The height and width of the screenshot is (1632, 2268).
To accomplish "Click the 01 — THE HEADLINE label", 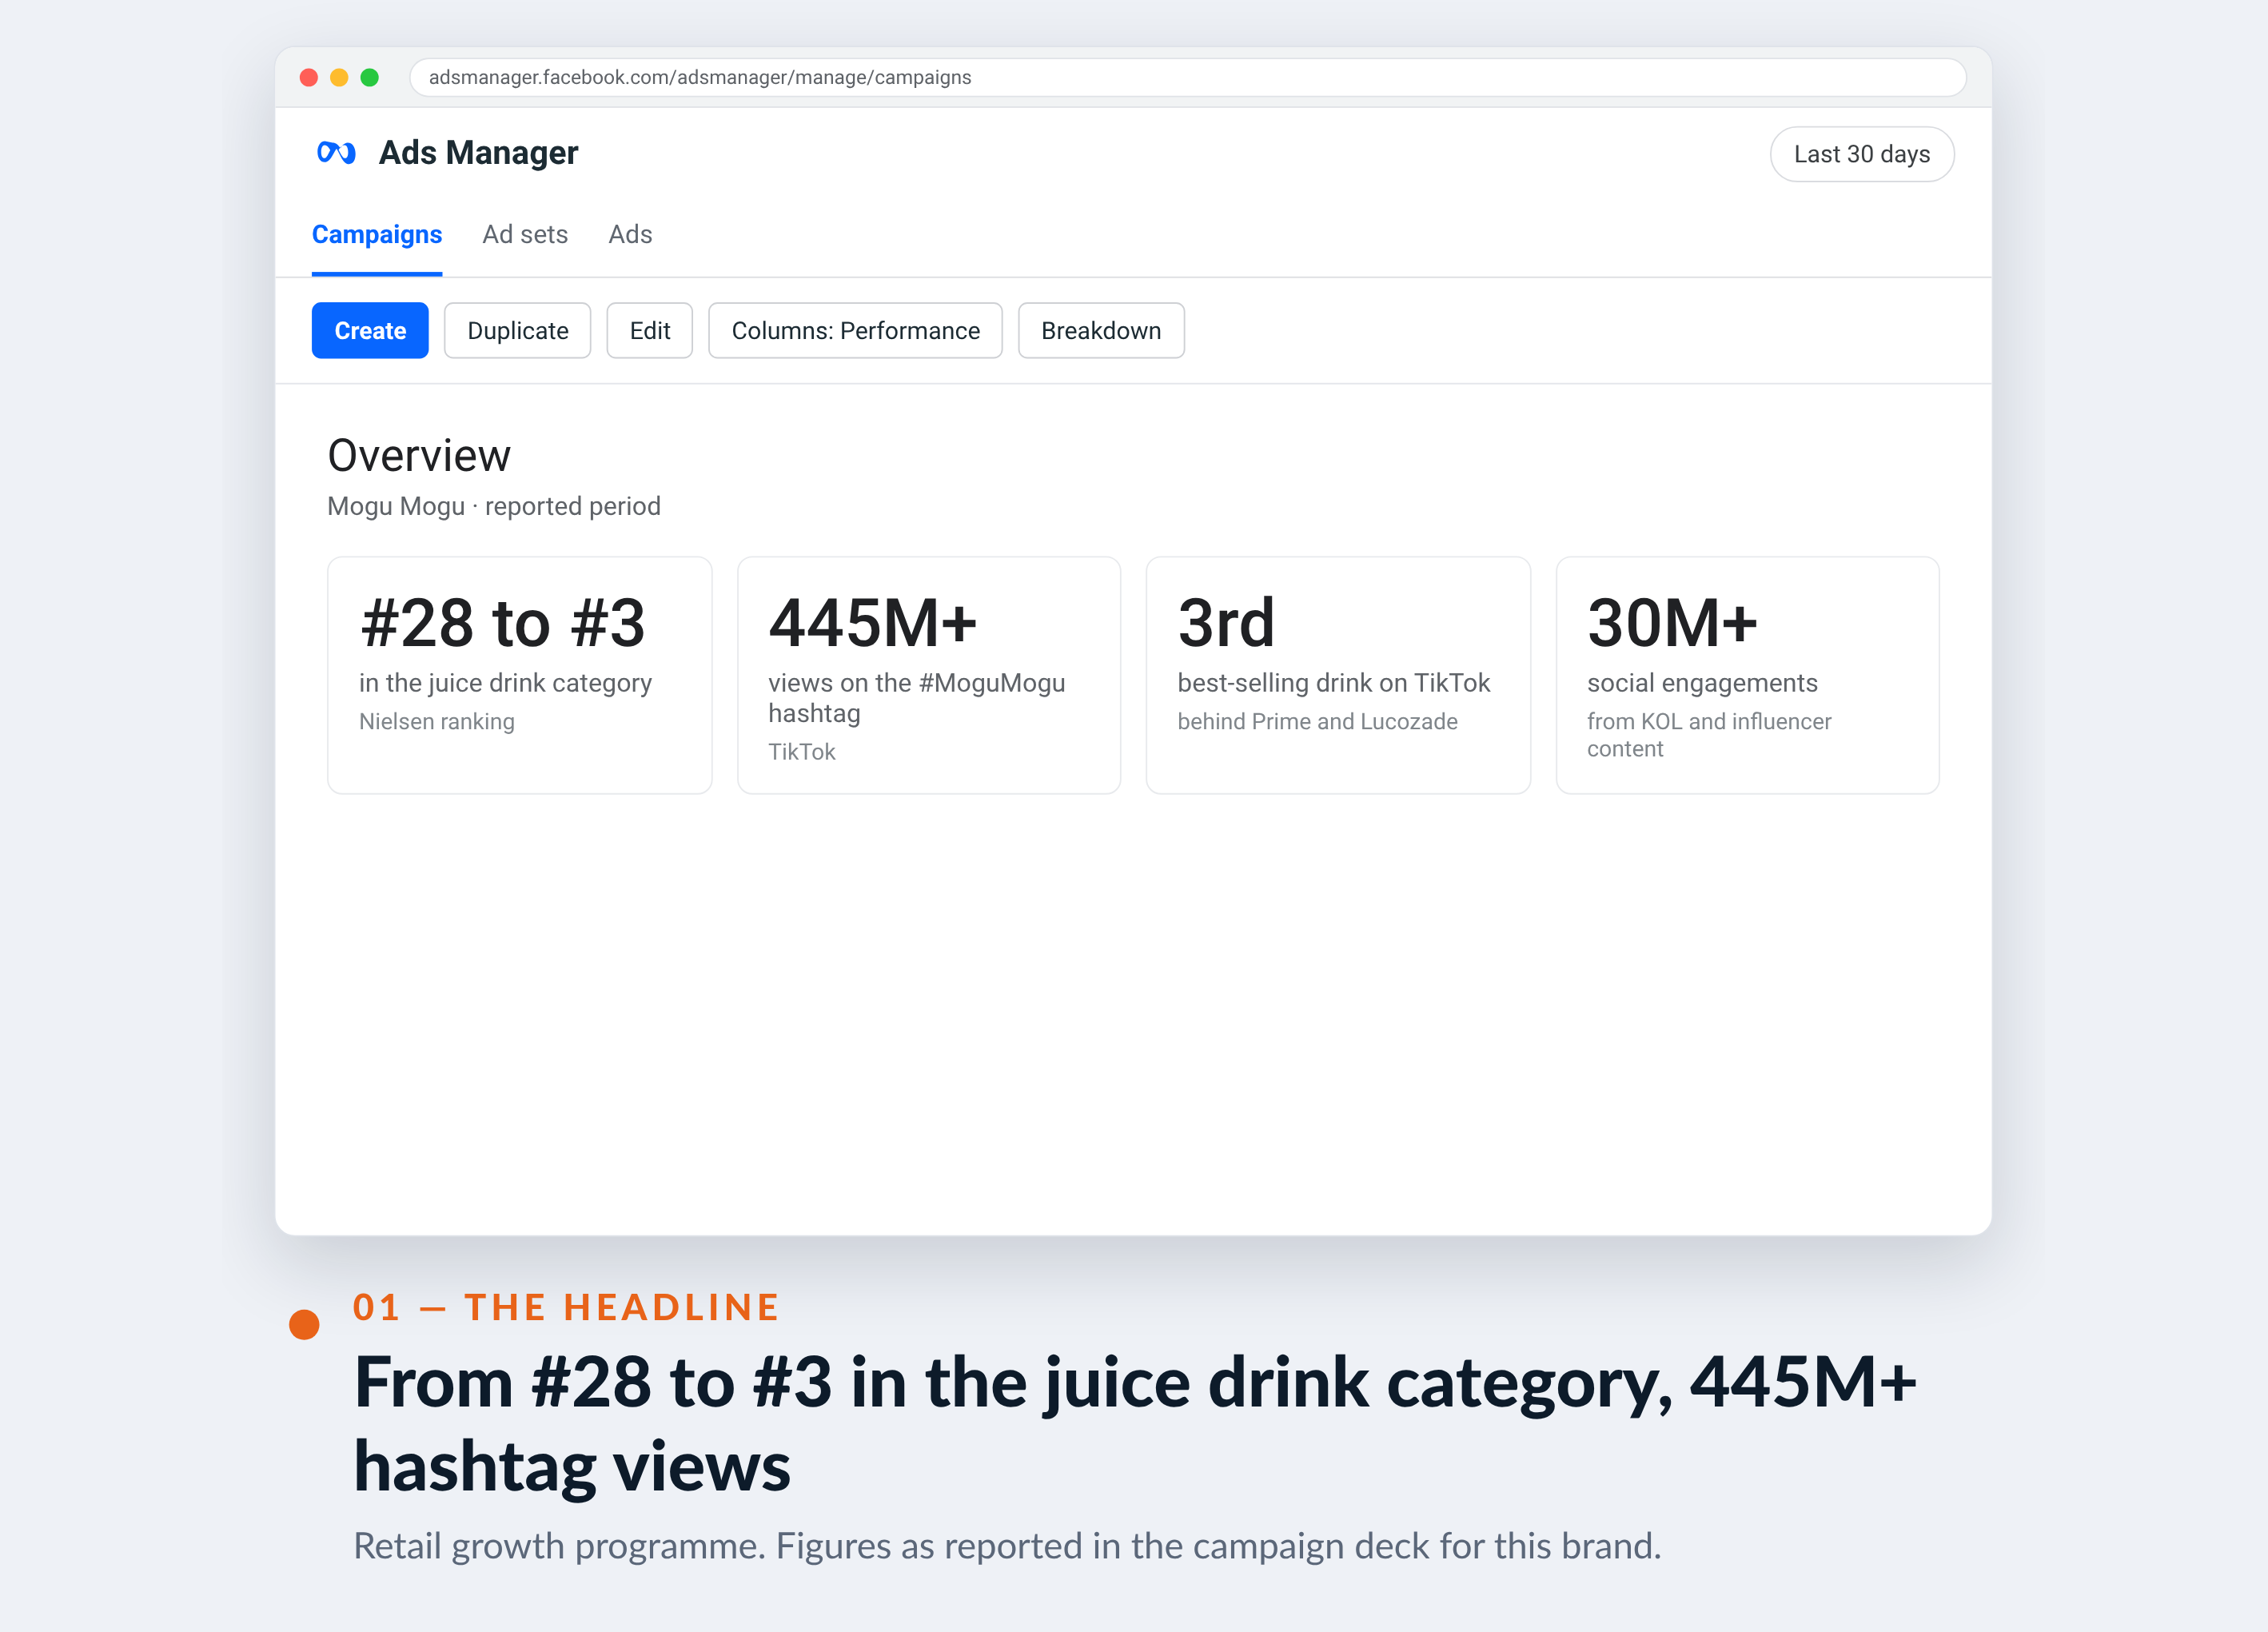I will 566,1307.
